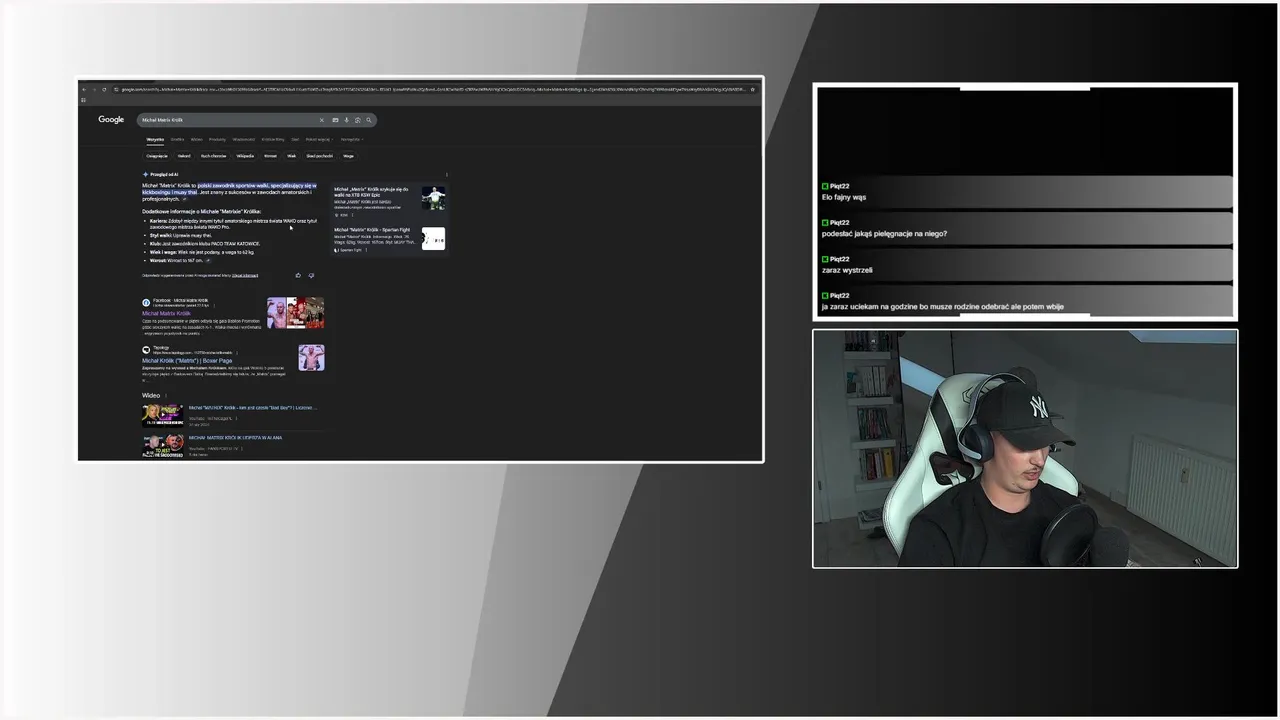This screenshot has height=720, width=1280.
Task: Switch to the "Krótkie filmy" tab
Action: [273, 140]
